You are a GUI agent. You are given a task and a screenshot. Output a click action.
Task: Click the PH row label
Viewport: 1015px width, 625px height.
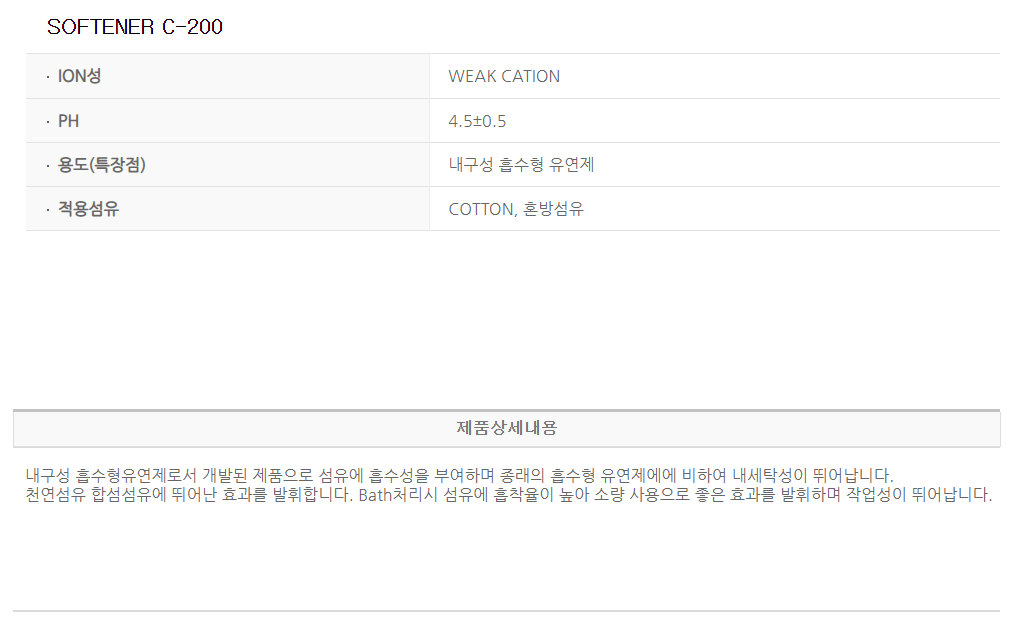[x=68, y=121]
